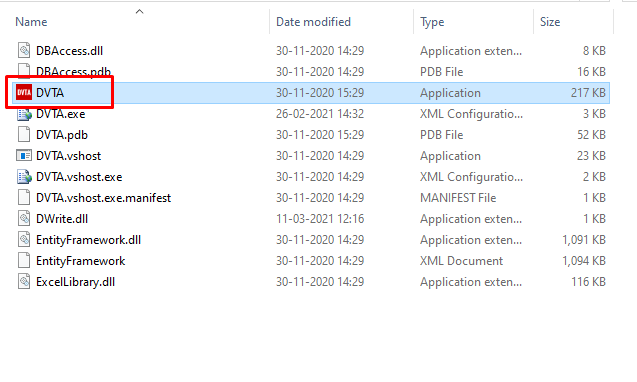
Task: Click the DVTA.exe config file icon
Action: (x=24, y=114)
